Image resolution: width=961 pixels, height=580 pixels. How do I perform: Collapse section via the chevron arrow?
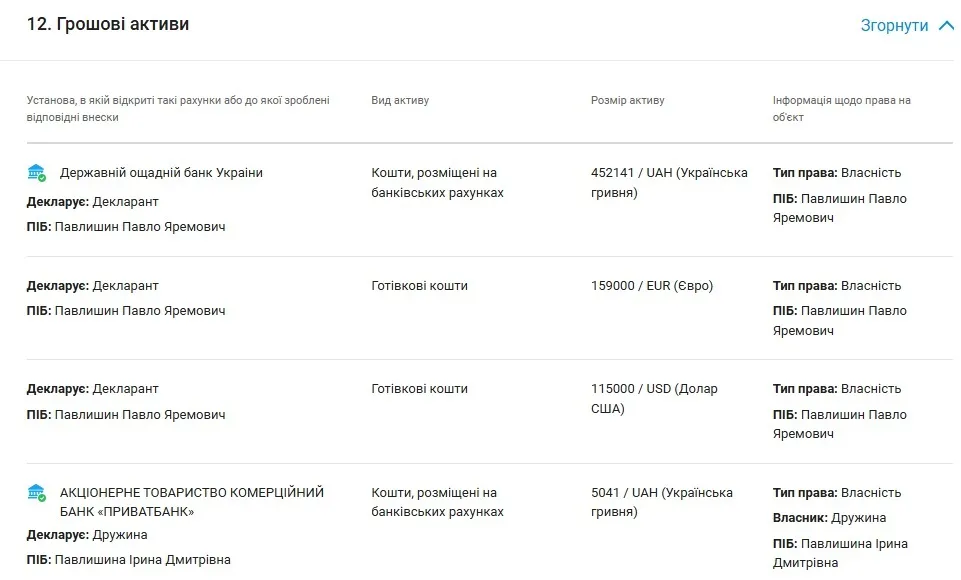pyautogui.click(x=946, y=26)
